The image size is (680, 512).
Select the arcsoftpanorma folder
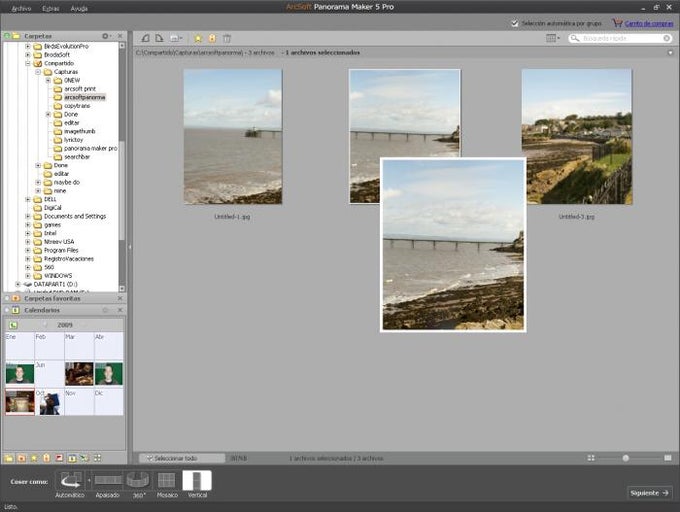(85, 97)
